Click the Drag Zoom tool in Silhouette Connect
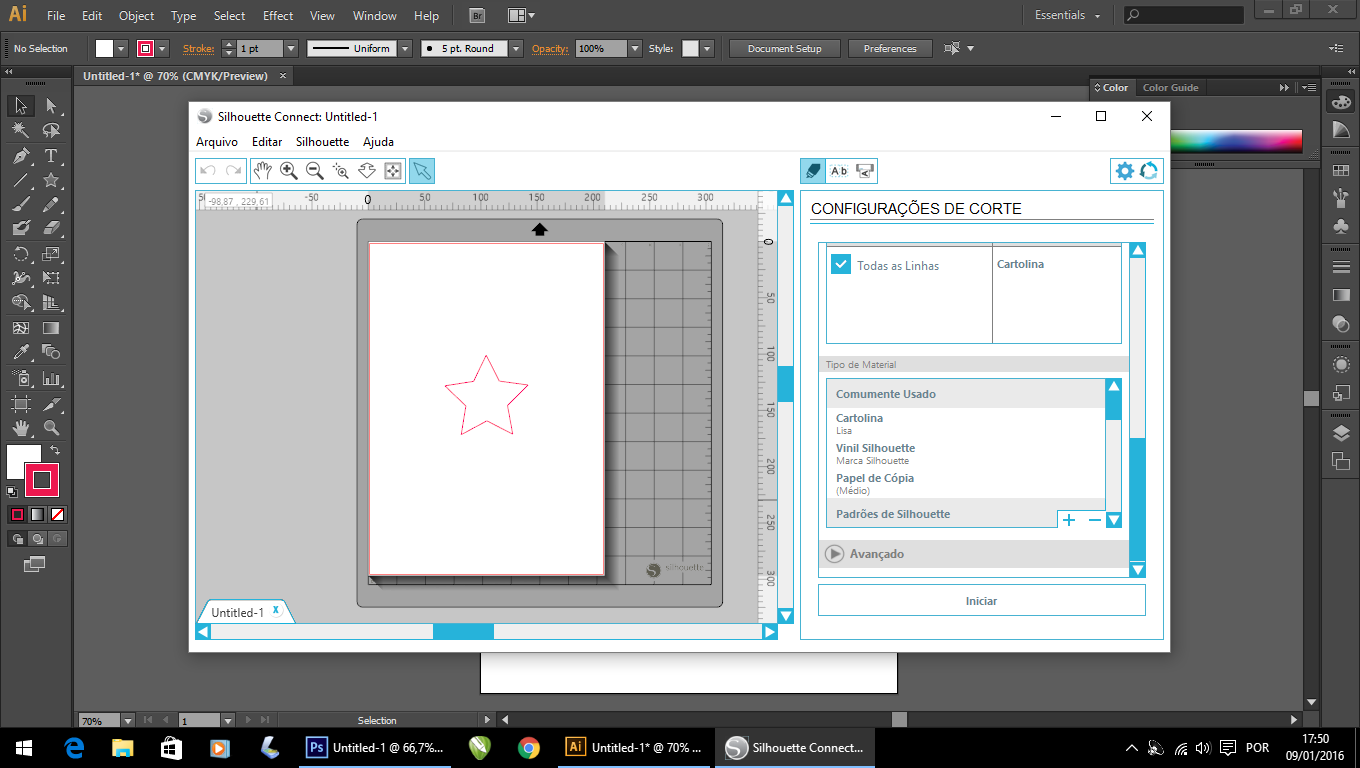The image size is (1360, 768). tap(367, 171)
